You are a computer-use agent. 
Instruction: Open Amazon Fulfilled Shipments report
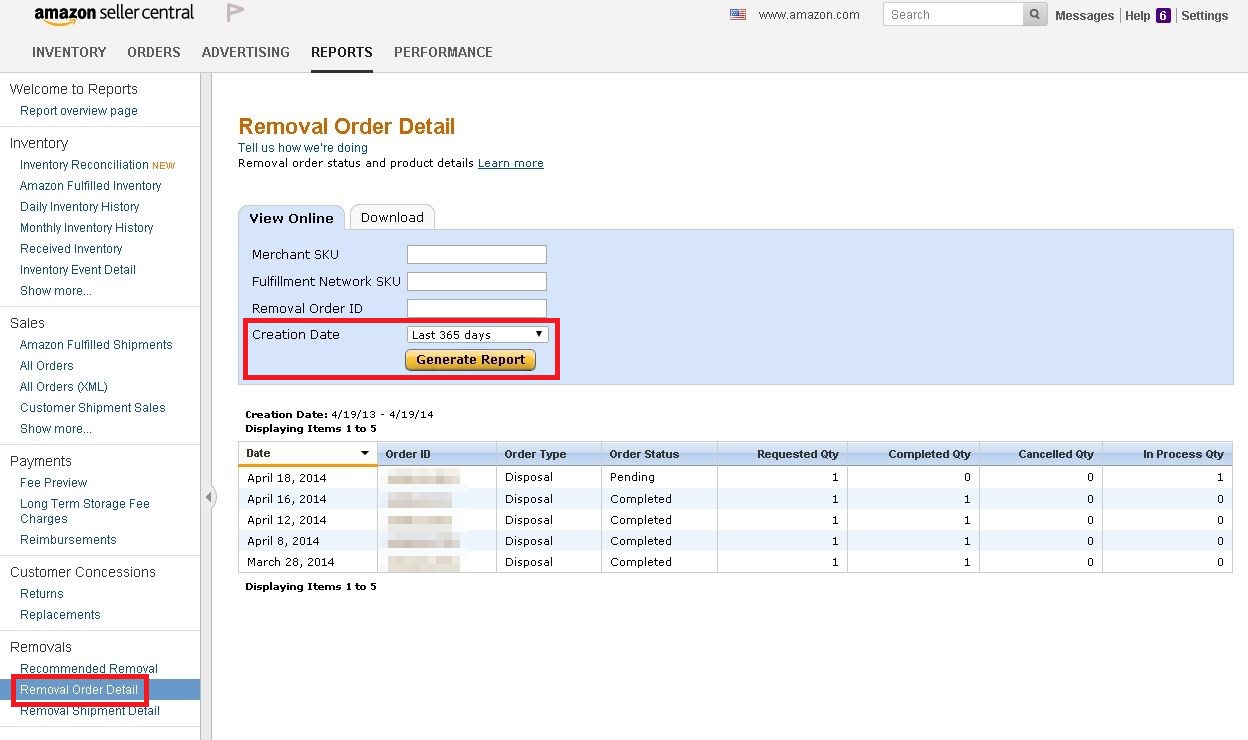[96, 345]
